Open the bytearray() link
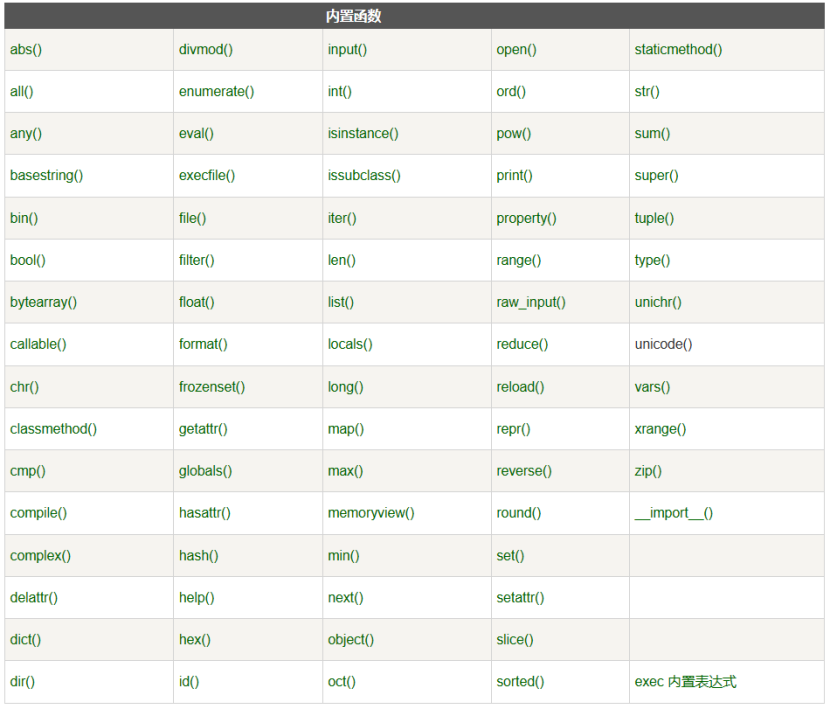 coord(43,302)
